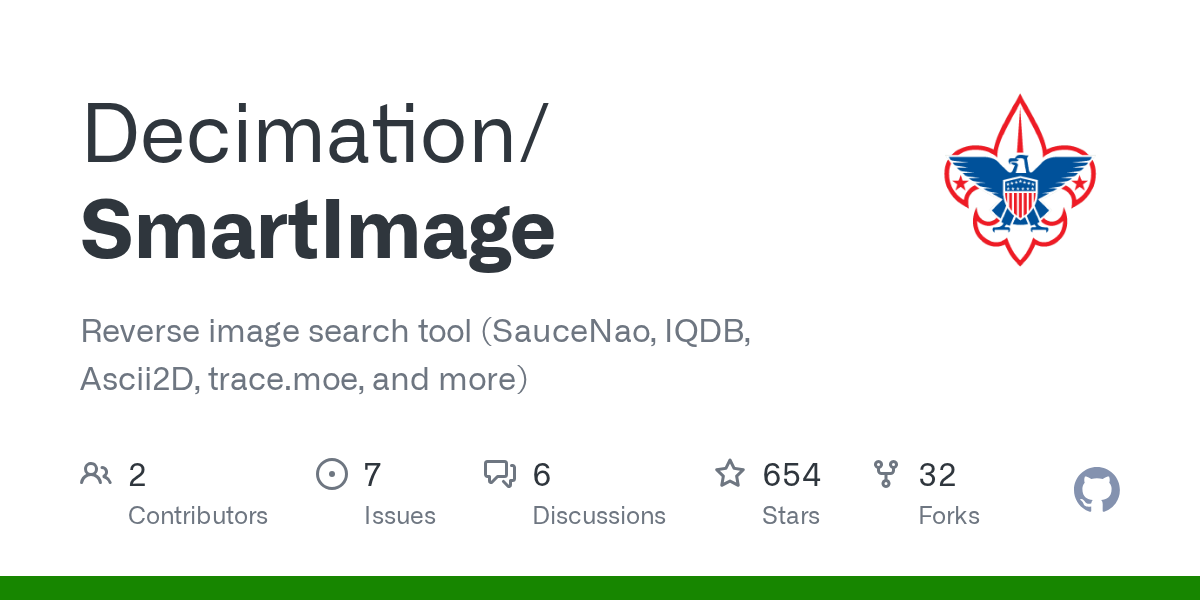This screenshot has width=1200, height=600.
Task: Click the repository description text
Action: click(x=415, y=355)
